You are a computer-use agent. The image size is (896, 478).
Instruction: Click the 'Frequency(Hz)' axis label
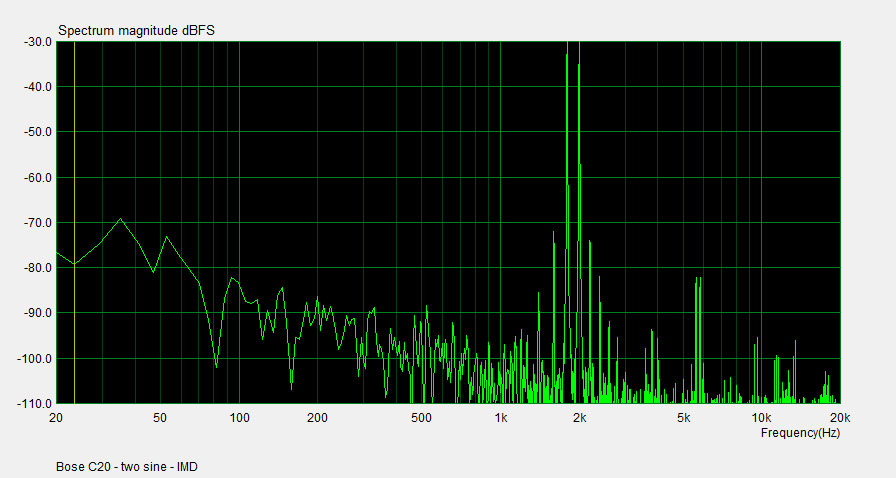(x=800, y=433)
